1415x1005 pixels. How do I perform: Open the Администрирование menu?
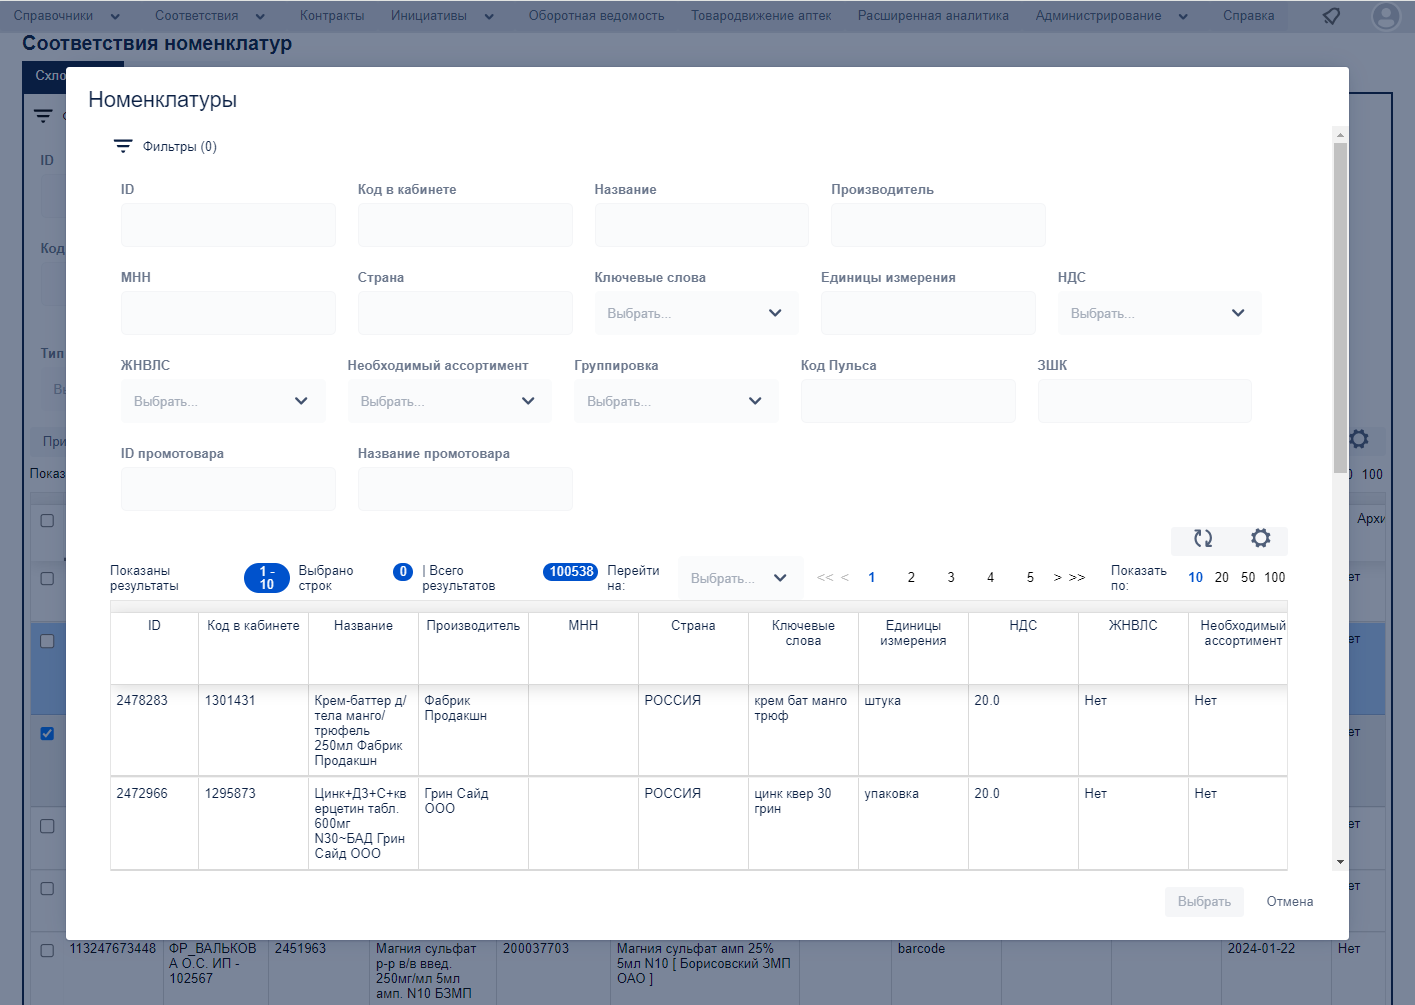tap(1111, 16)
